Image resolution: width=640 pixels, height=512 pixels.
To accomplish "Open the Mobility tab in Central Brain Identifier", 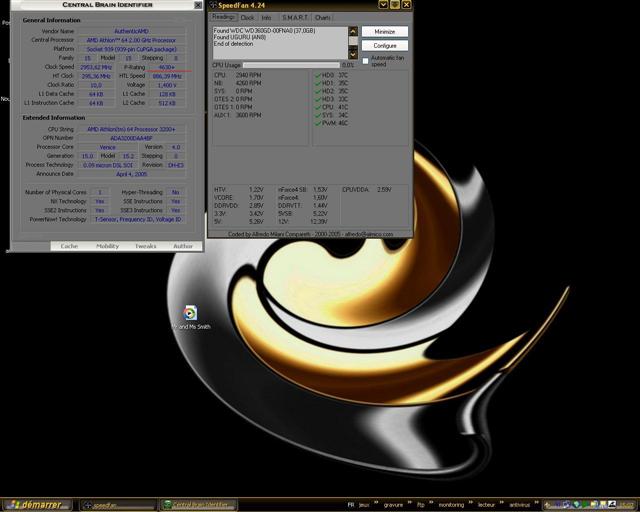I will click(x=107, y=246).
